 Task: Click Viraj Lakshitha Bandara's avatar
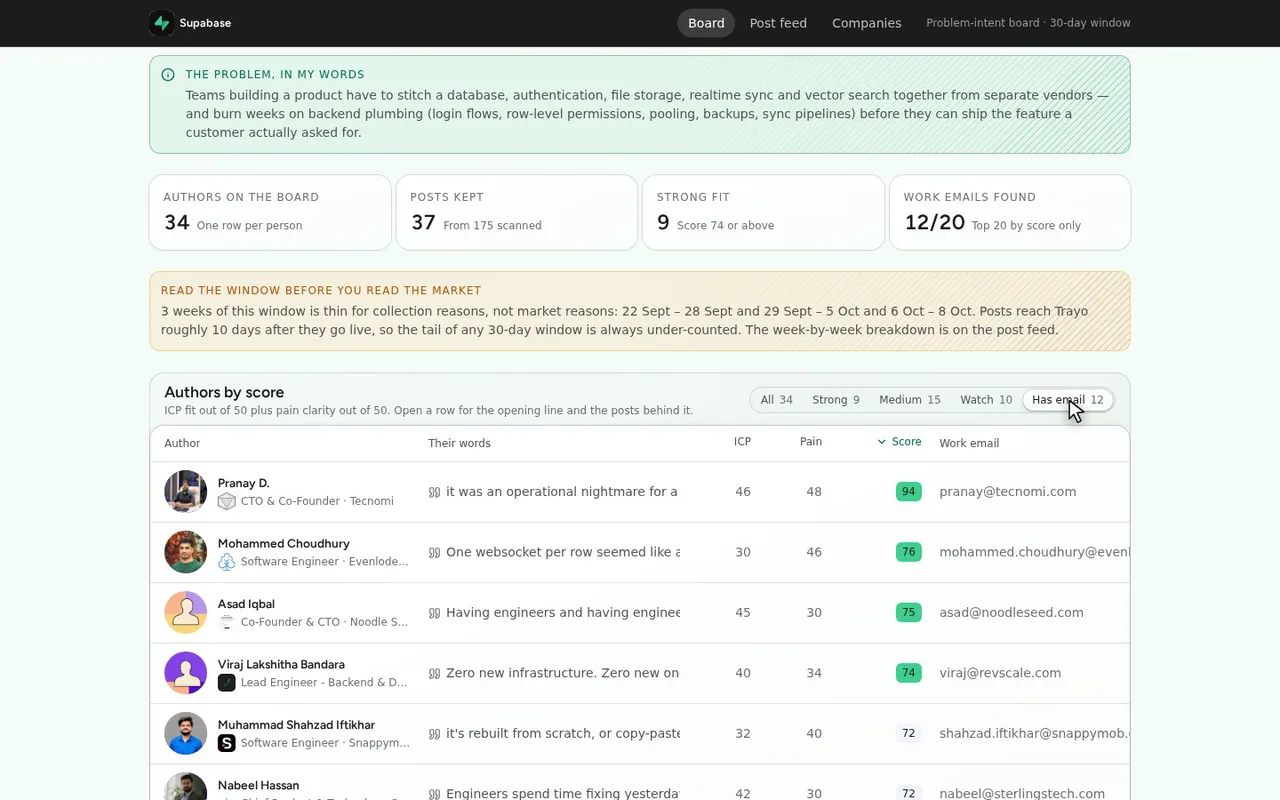tap(186, 673)
